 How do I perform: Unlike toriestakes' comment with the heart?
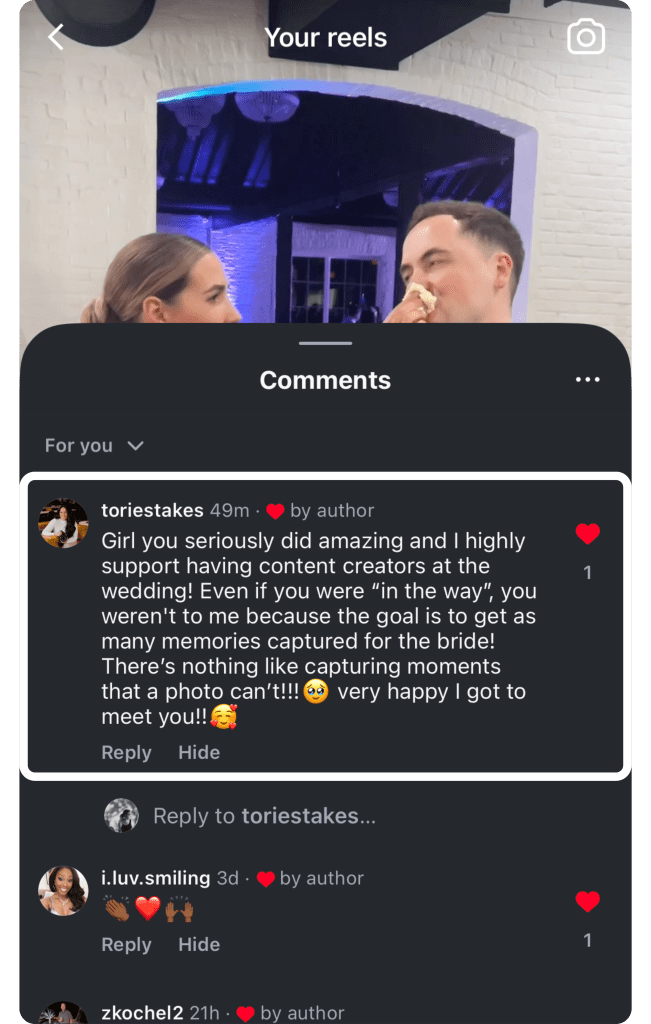[x=588, y=534]
